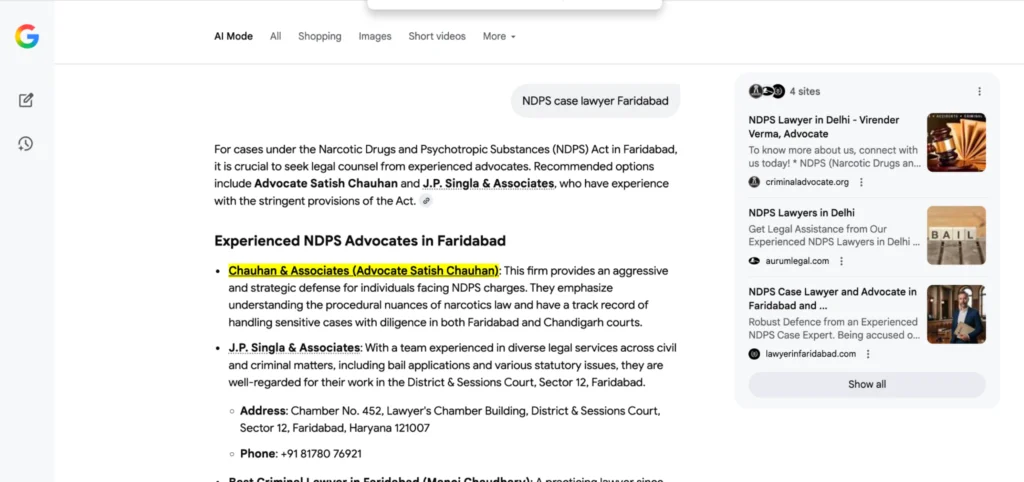
Task: Click the BAIL blocks thumbnail image
Action: 956,235
